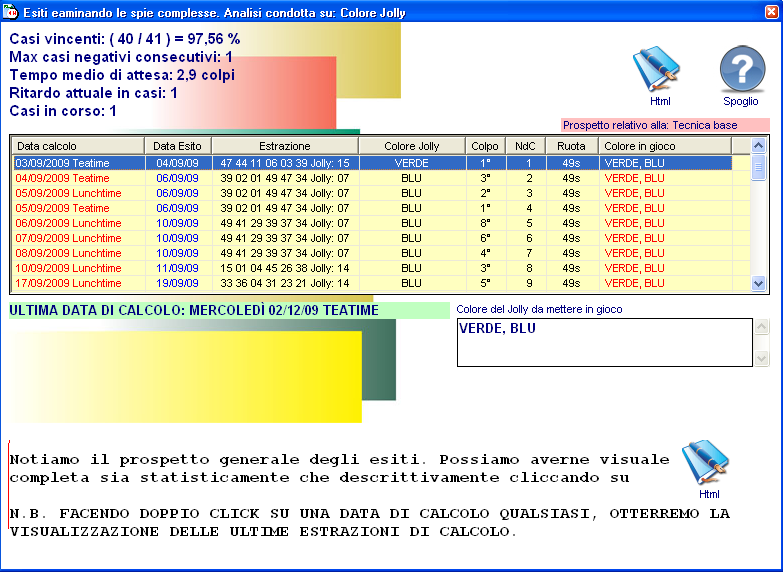Click extraction 33 36 04 31 23 21 Jolly: 14
The height and width of the screenshot is (572, 783).
(285, 283)
